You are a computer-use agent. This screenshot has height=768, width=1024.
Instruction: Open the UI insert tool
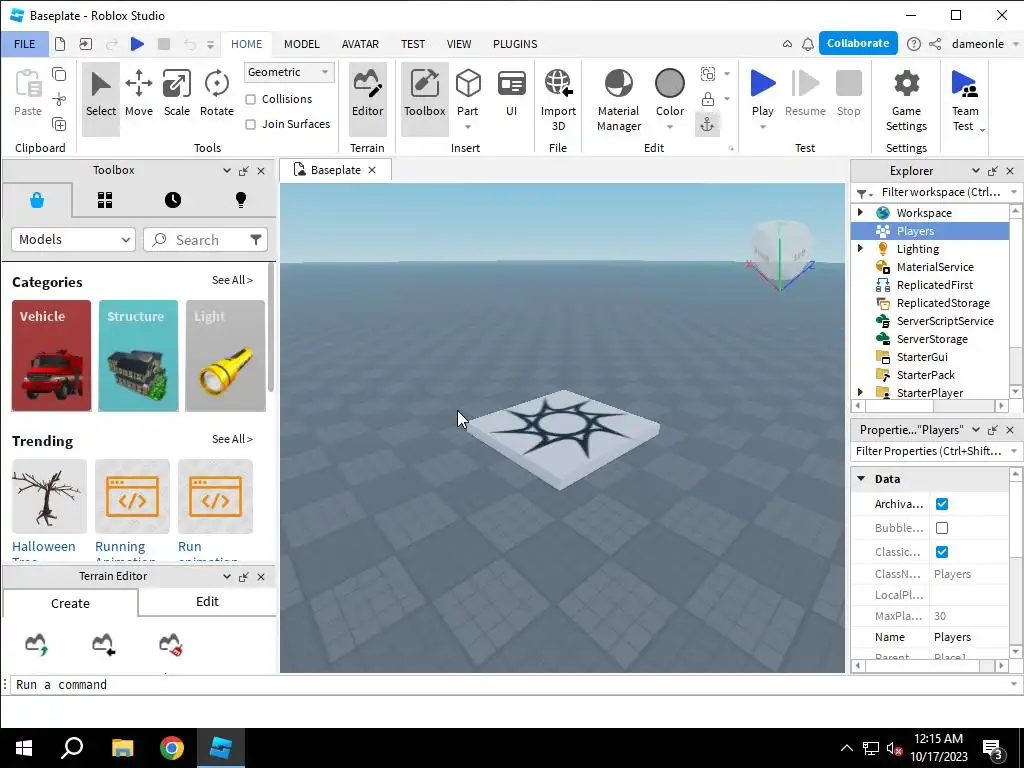click(511, 93)
